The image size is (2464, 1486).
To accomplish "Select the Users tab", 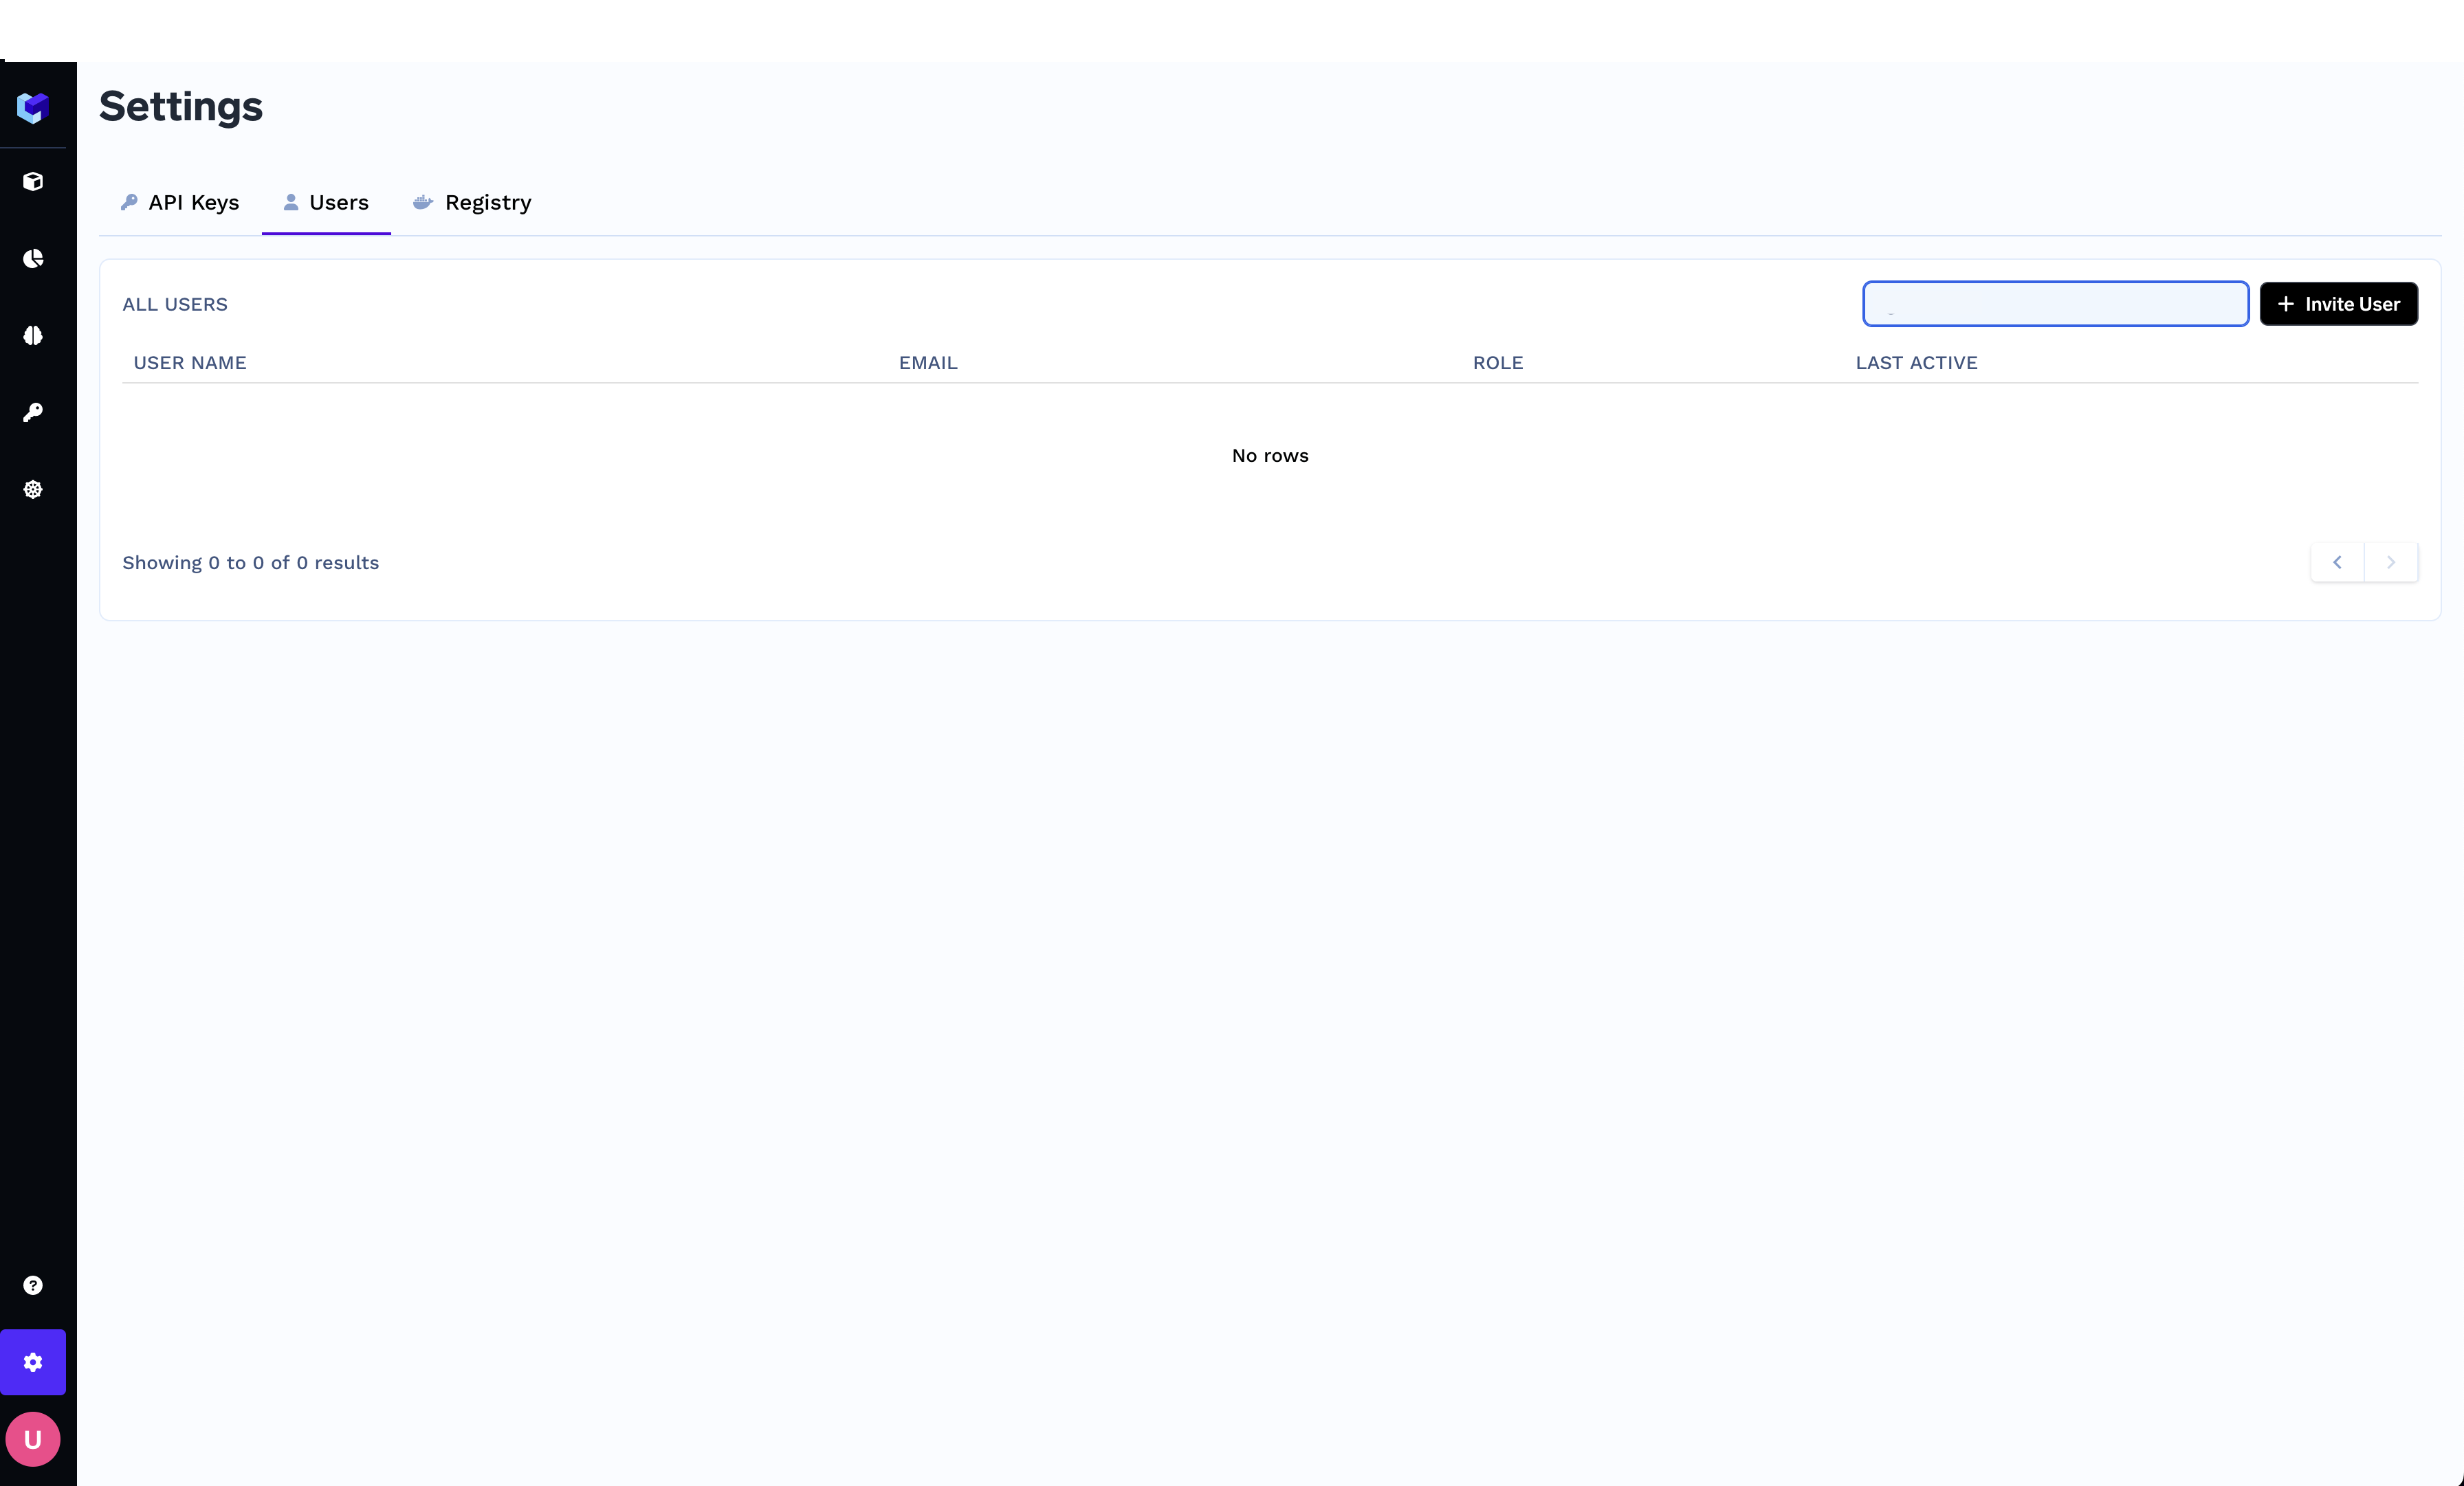I will pos(326,203).
